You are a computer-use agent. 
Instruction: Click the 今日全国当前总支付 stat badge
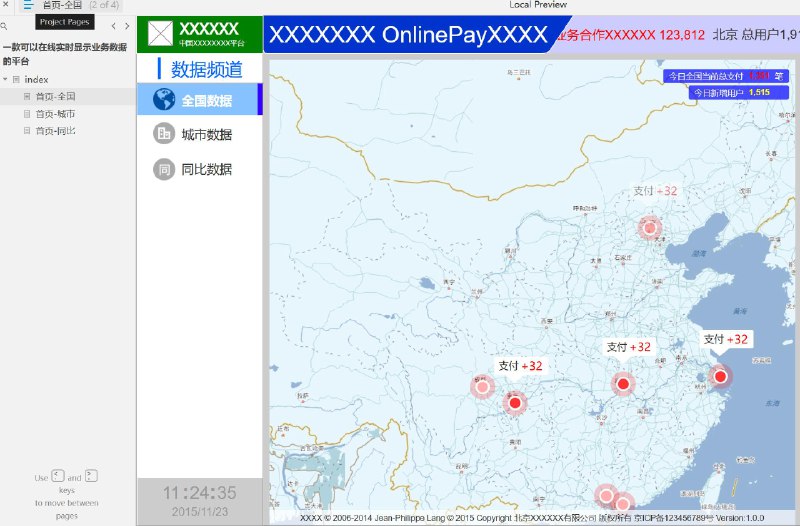726,76
